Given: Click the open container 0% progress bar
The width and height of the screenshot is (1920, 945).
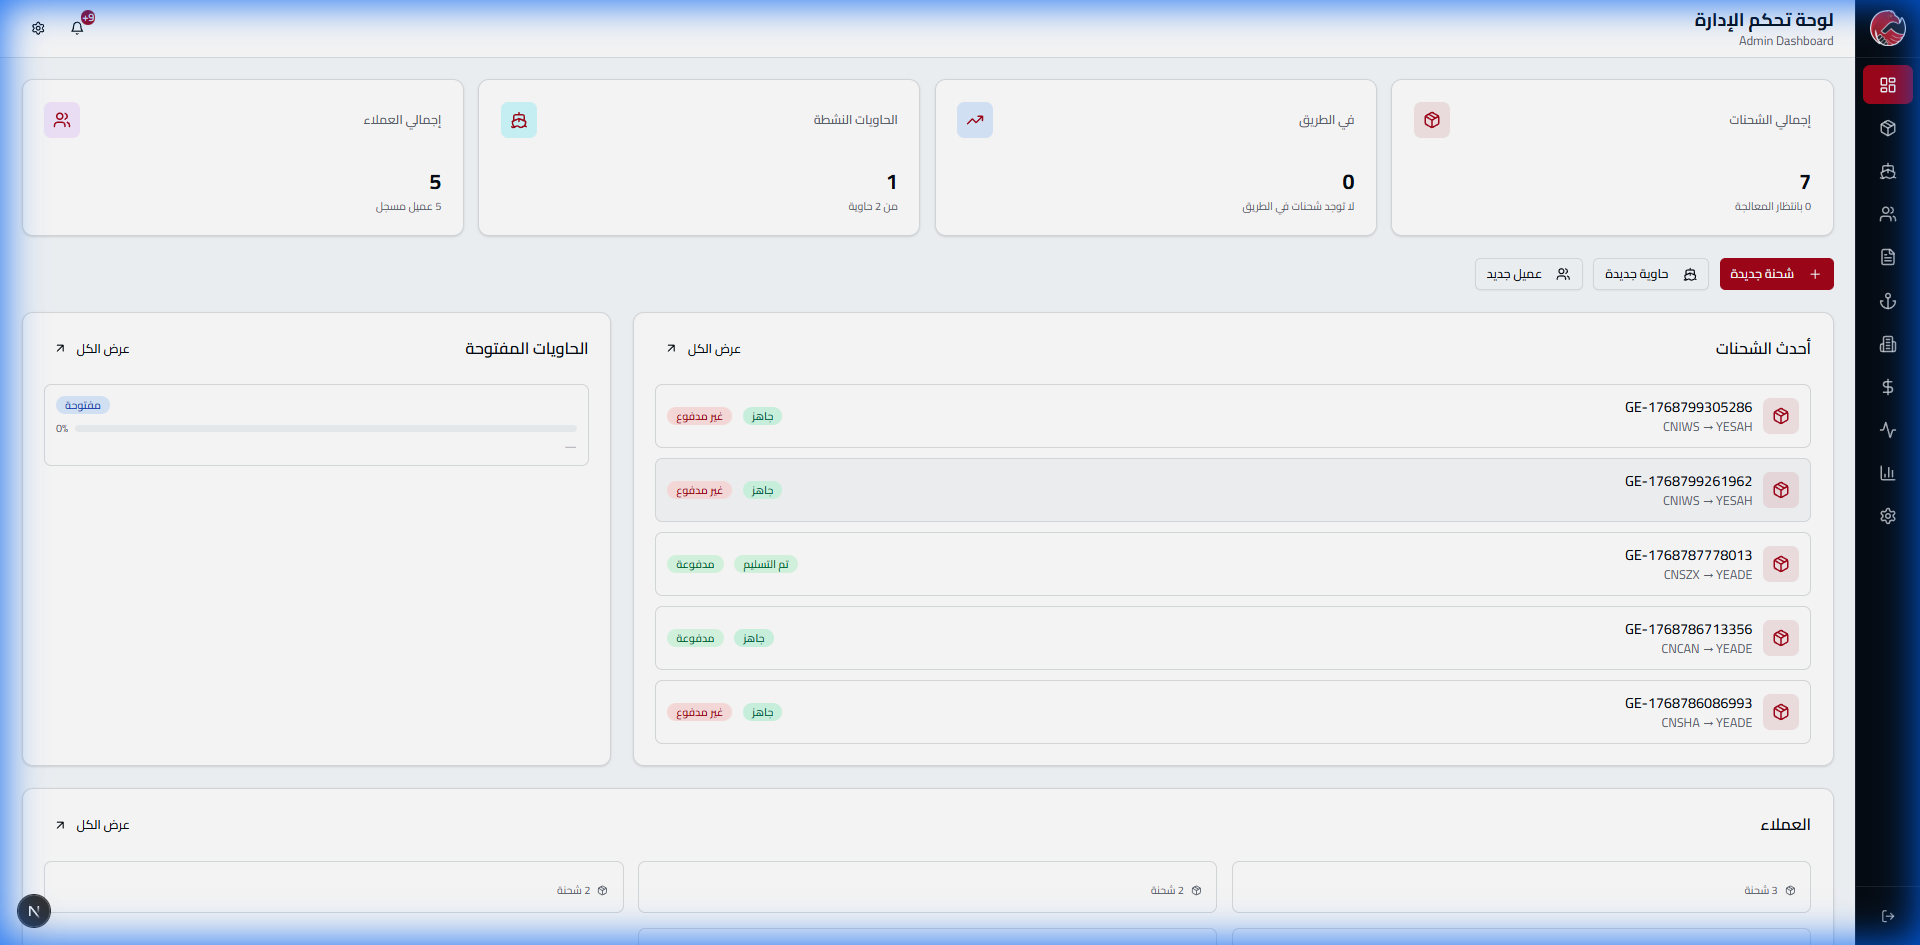Looking at the screenshot, I should [x=325, y=429].
